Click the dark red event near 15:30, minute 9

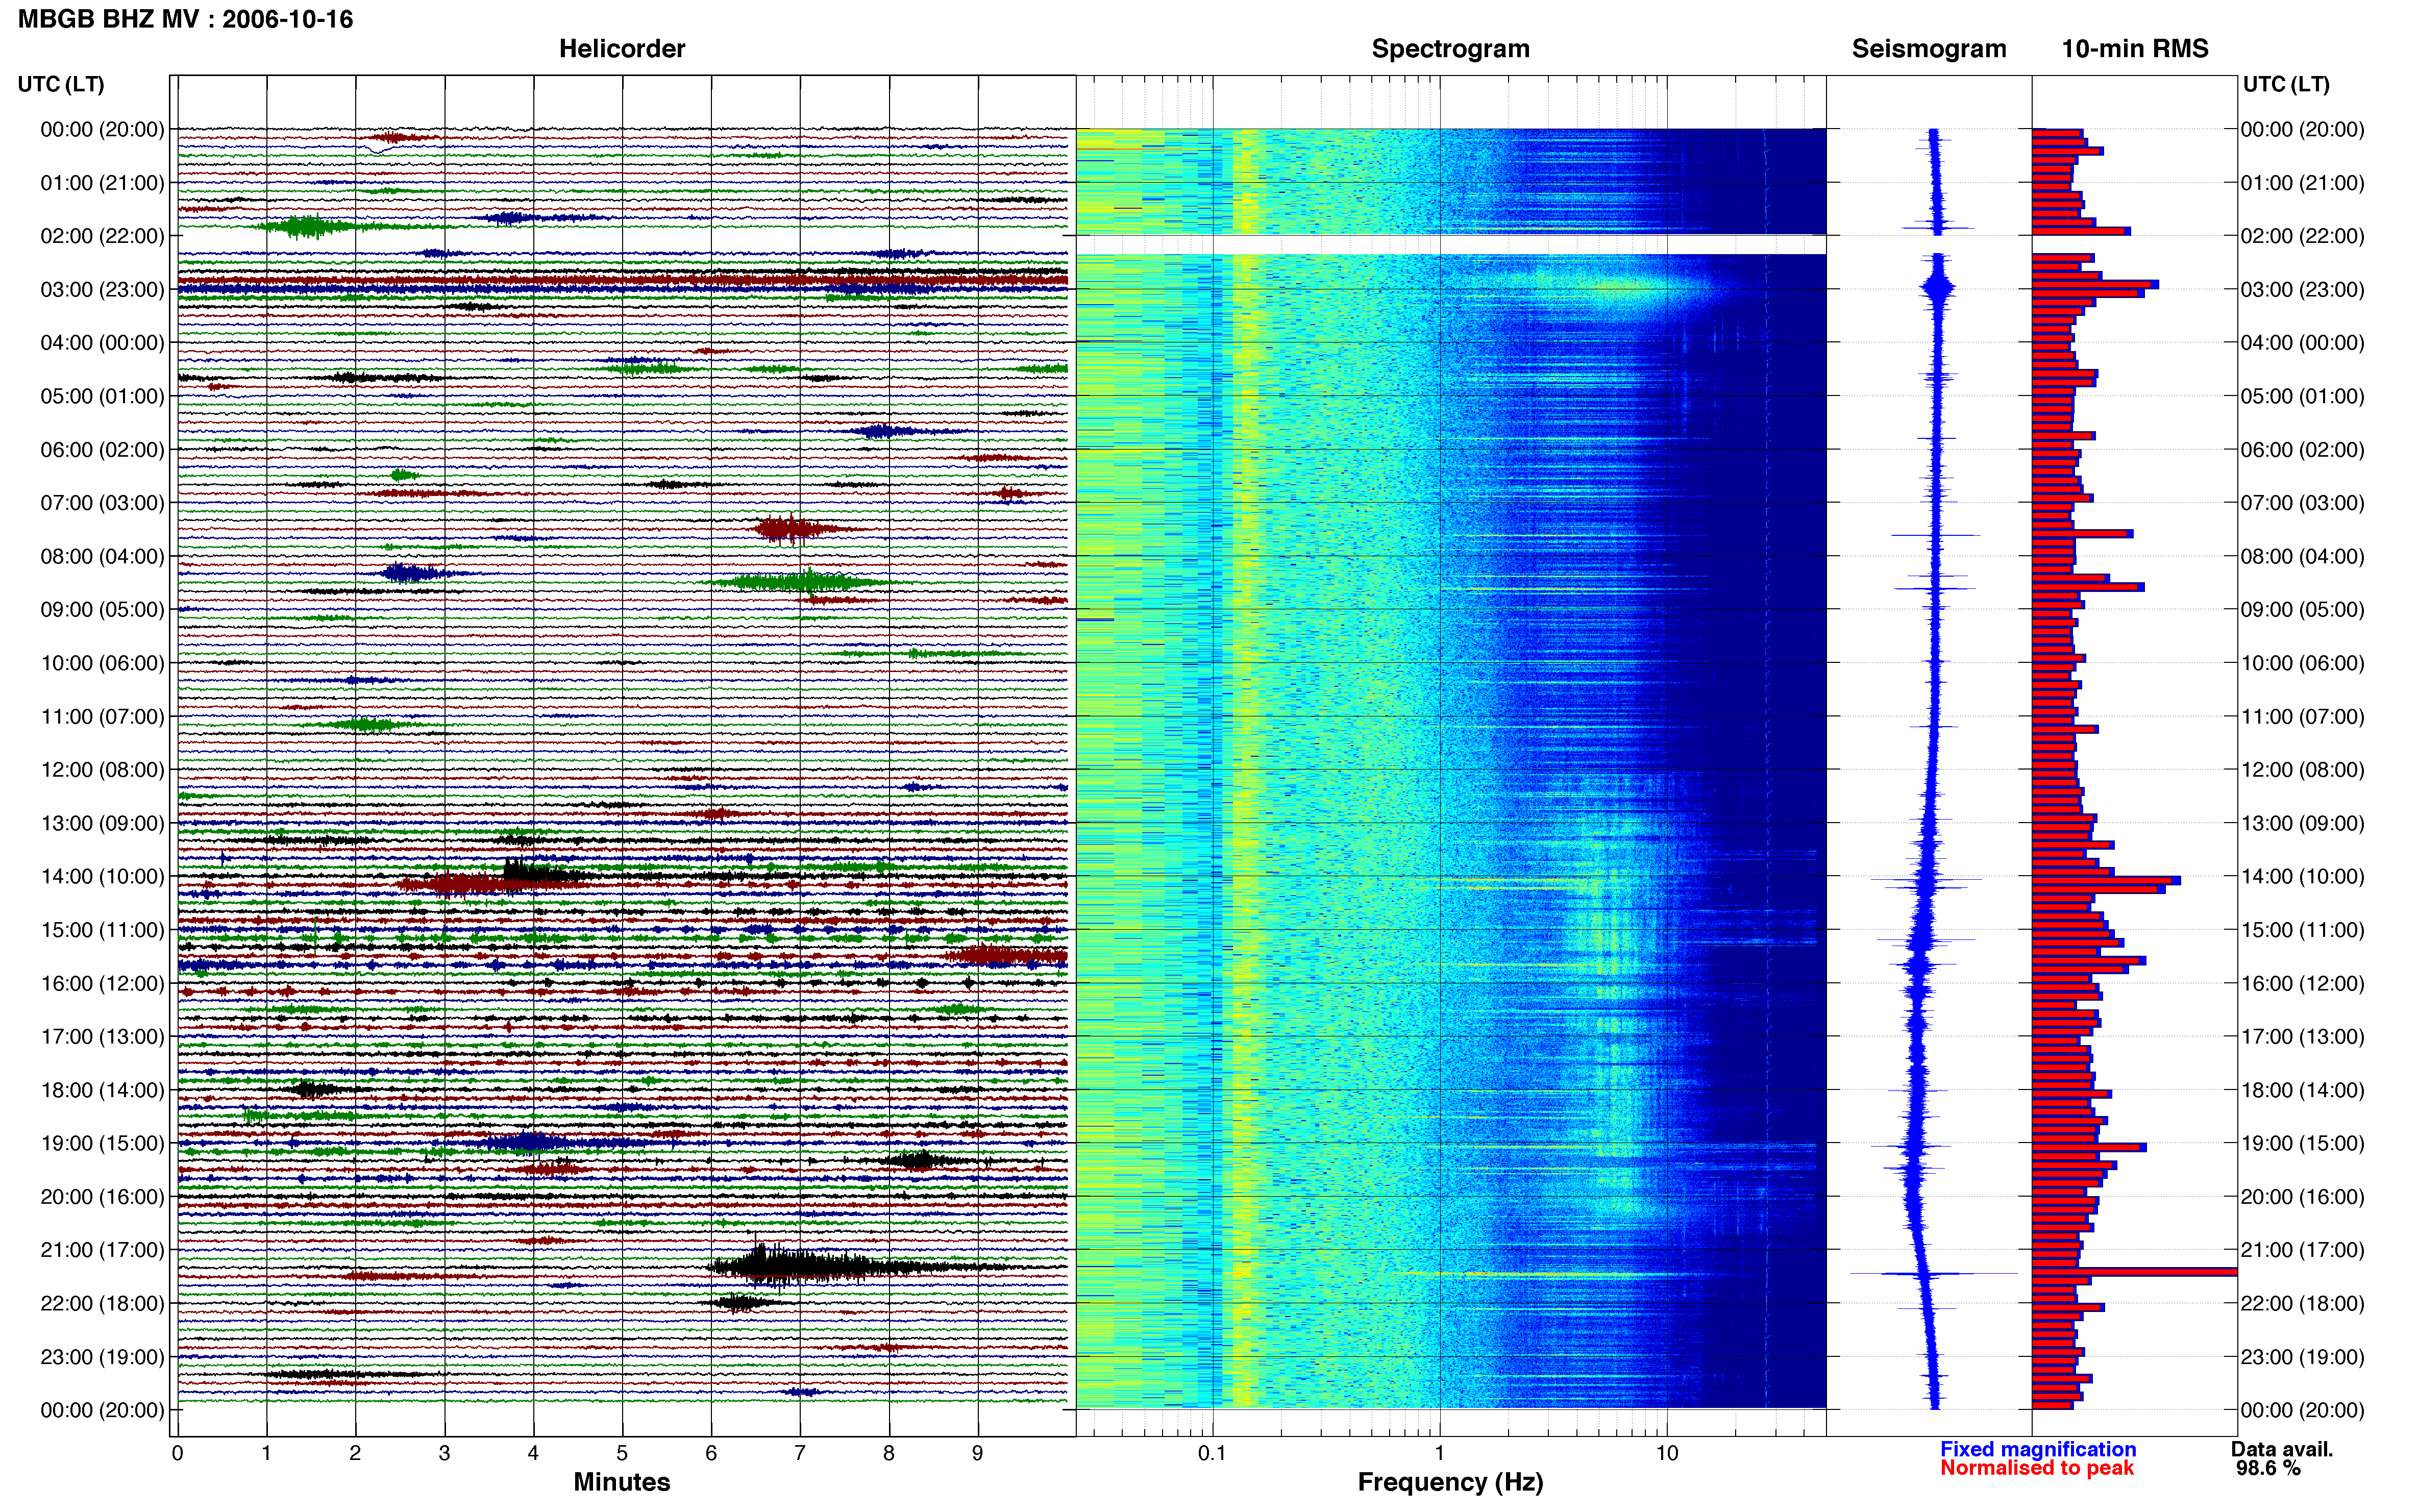[1005, 956]
